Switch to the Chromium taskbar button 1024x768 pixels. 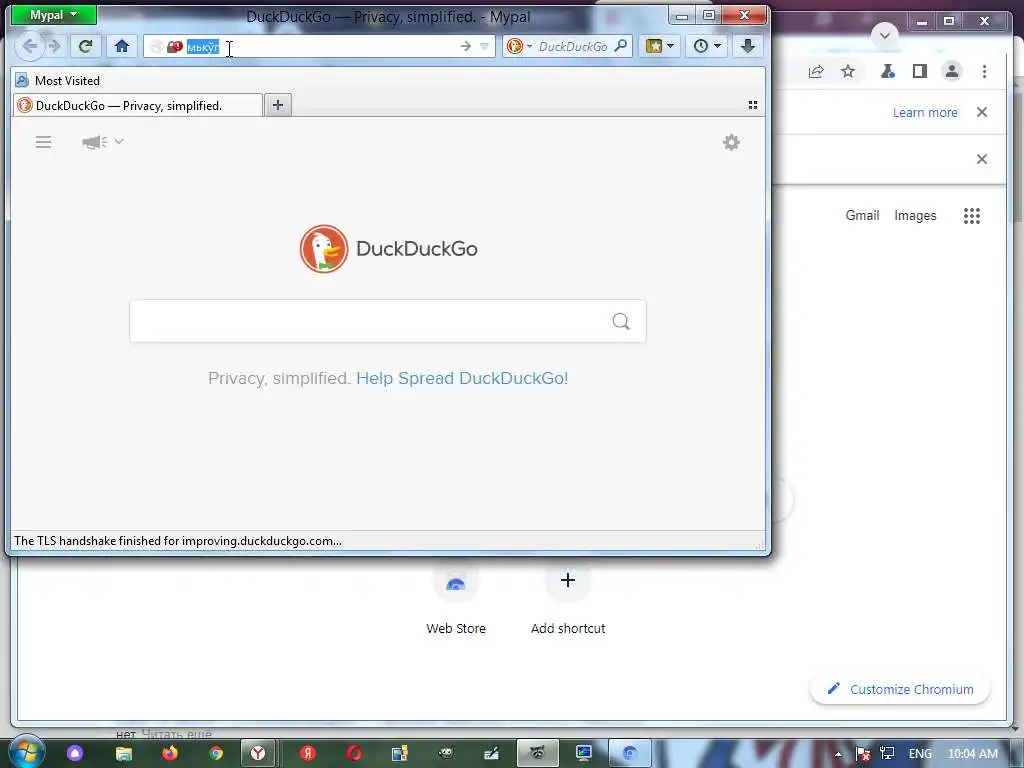pos(630,754)
